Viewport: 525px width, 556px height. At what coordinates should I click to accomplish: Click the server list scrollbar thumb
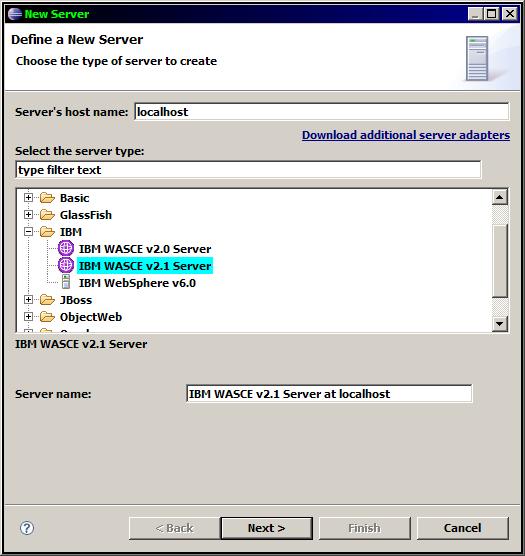tap(500, 261)
